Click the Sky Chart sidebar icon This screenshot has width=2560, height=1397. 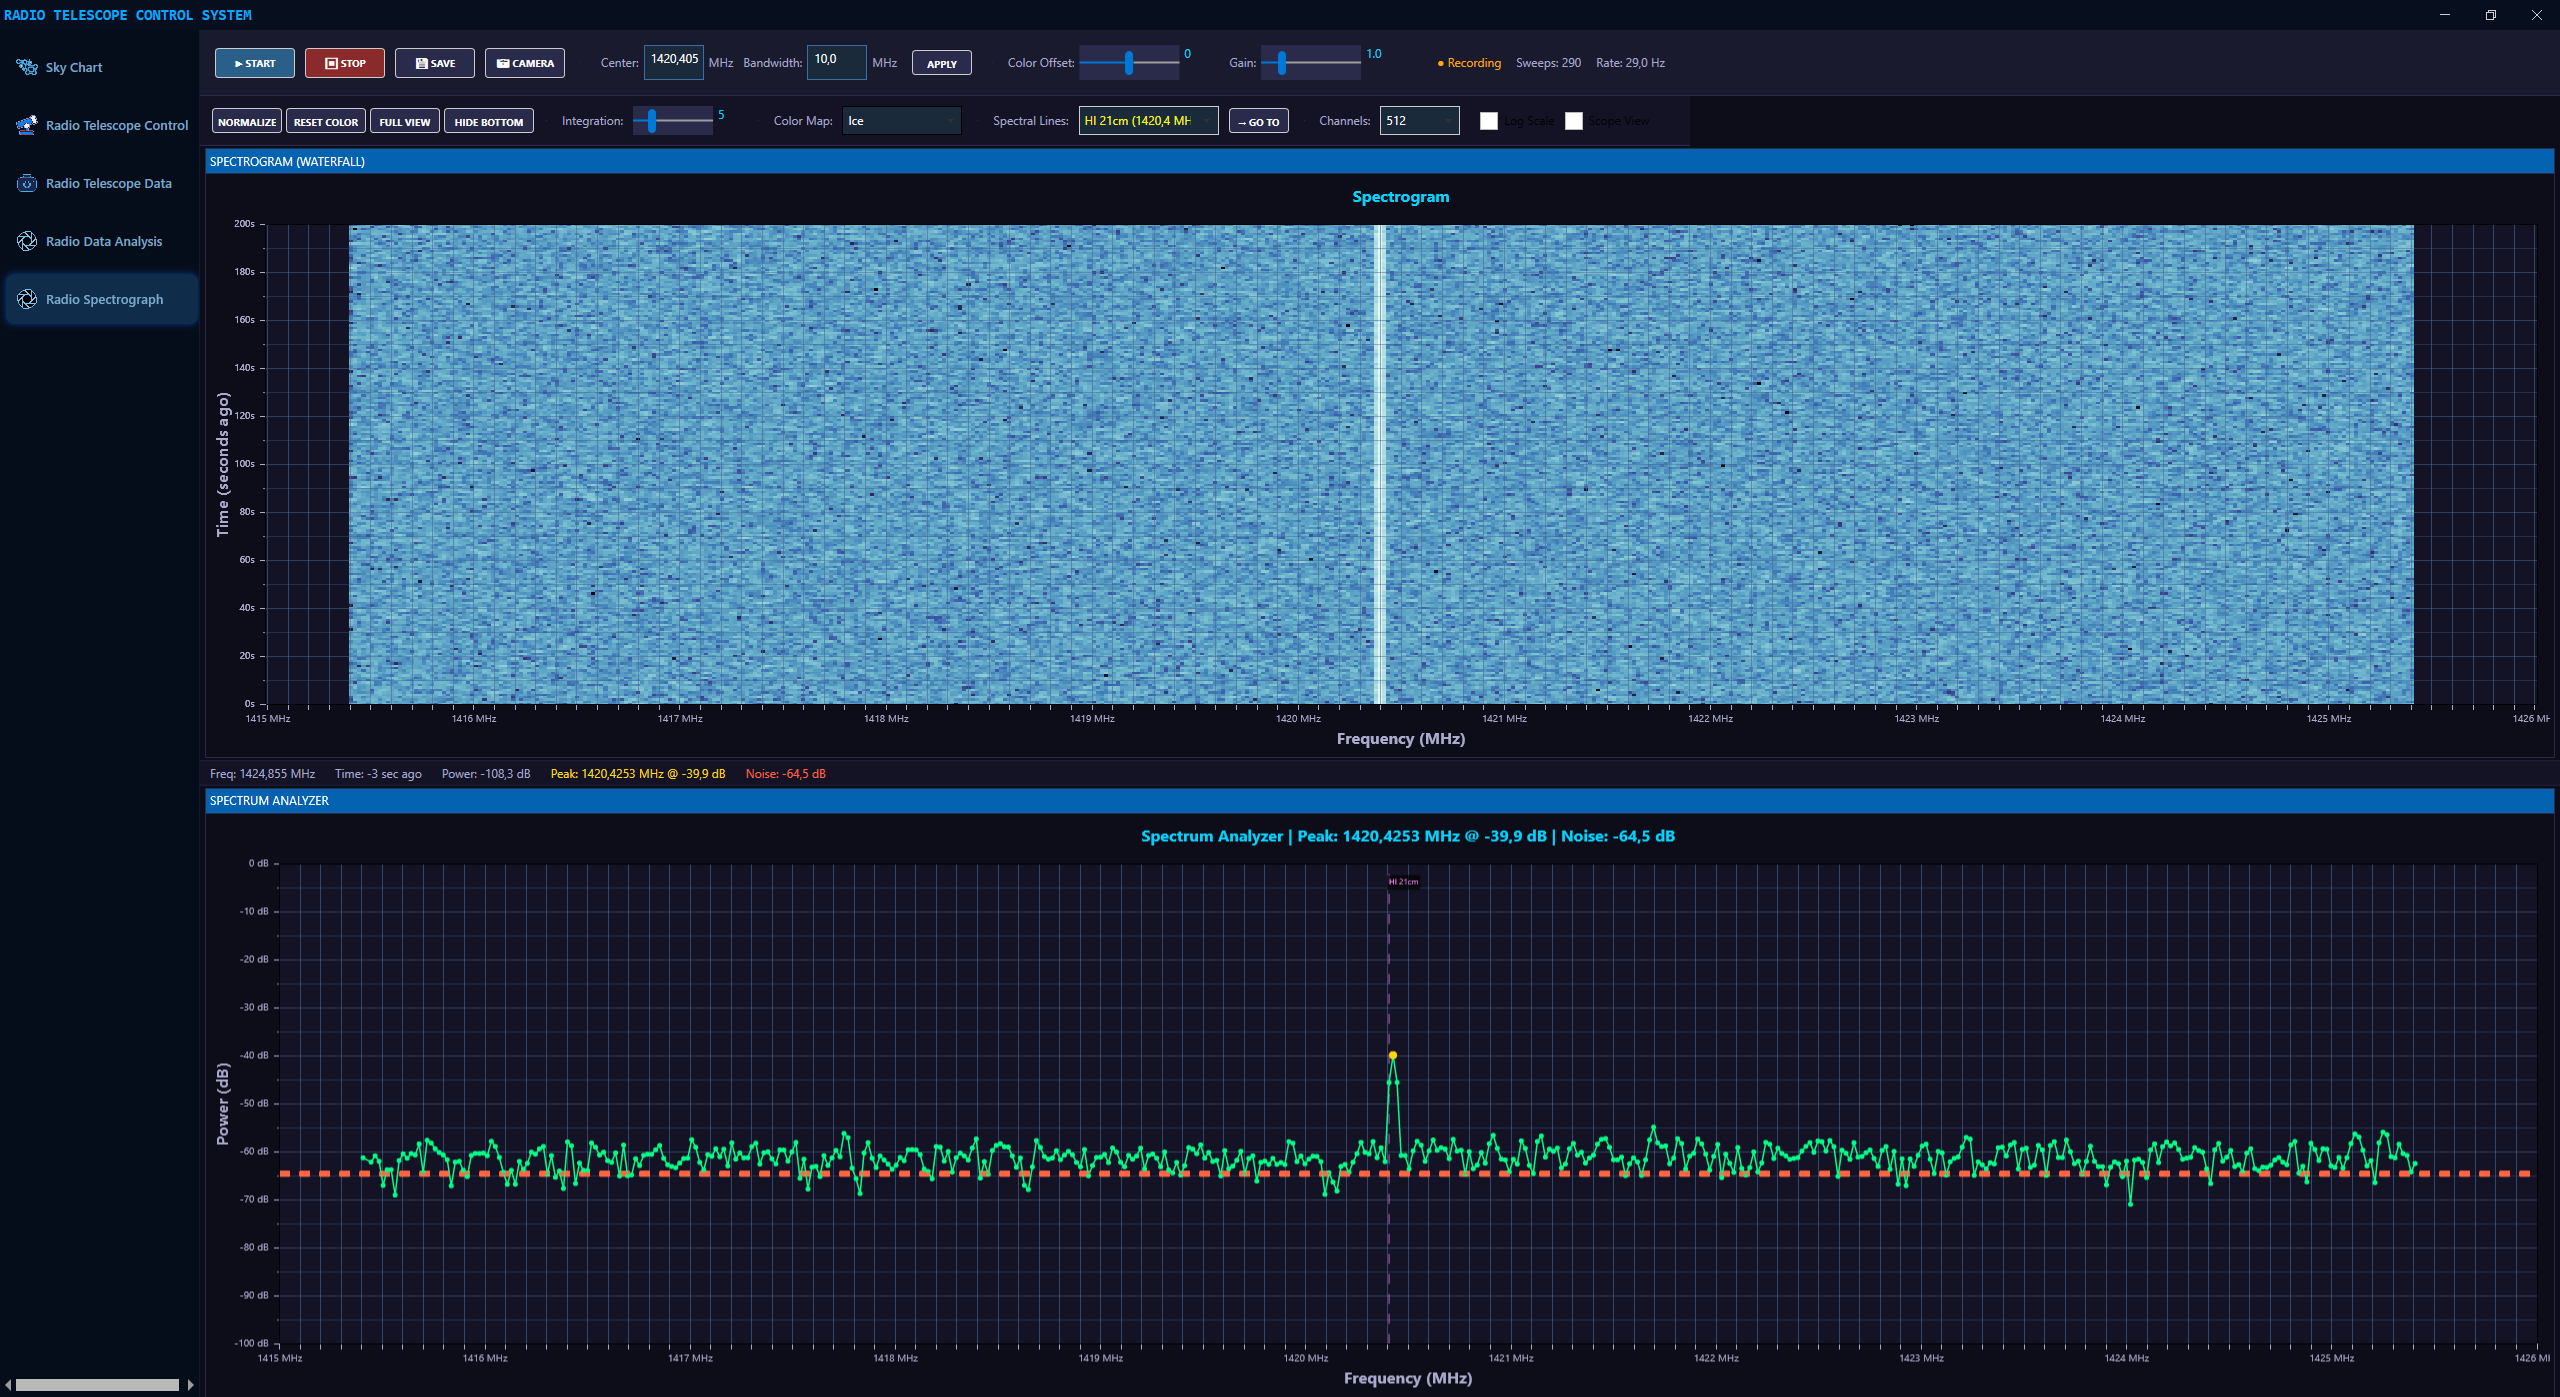click(x=27, y=67)
